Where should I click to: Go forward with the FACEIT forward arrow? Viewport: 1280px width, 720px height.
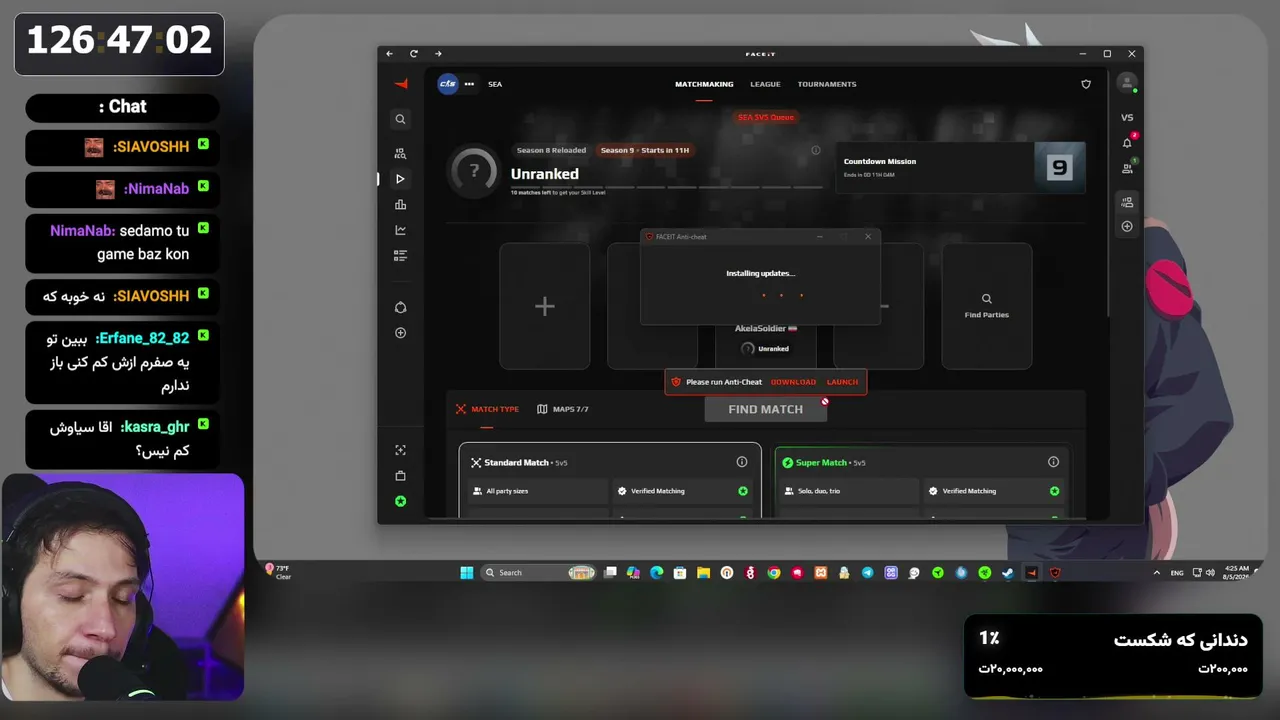point(438,54)
